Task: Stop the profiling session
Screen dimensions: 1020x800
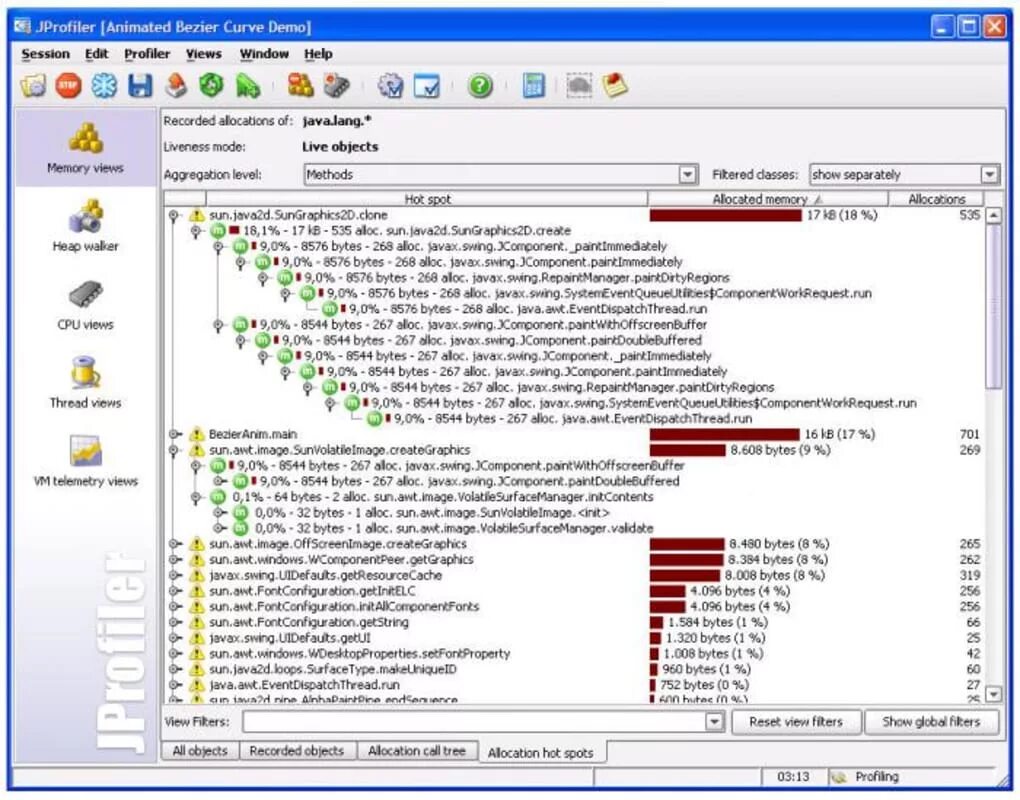Action: 67,86
